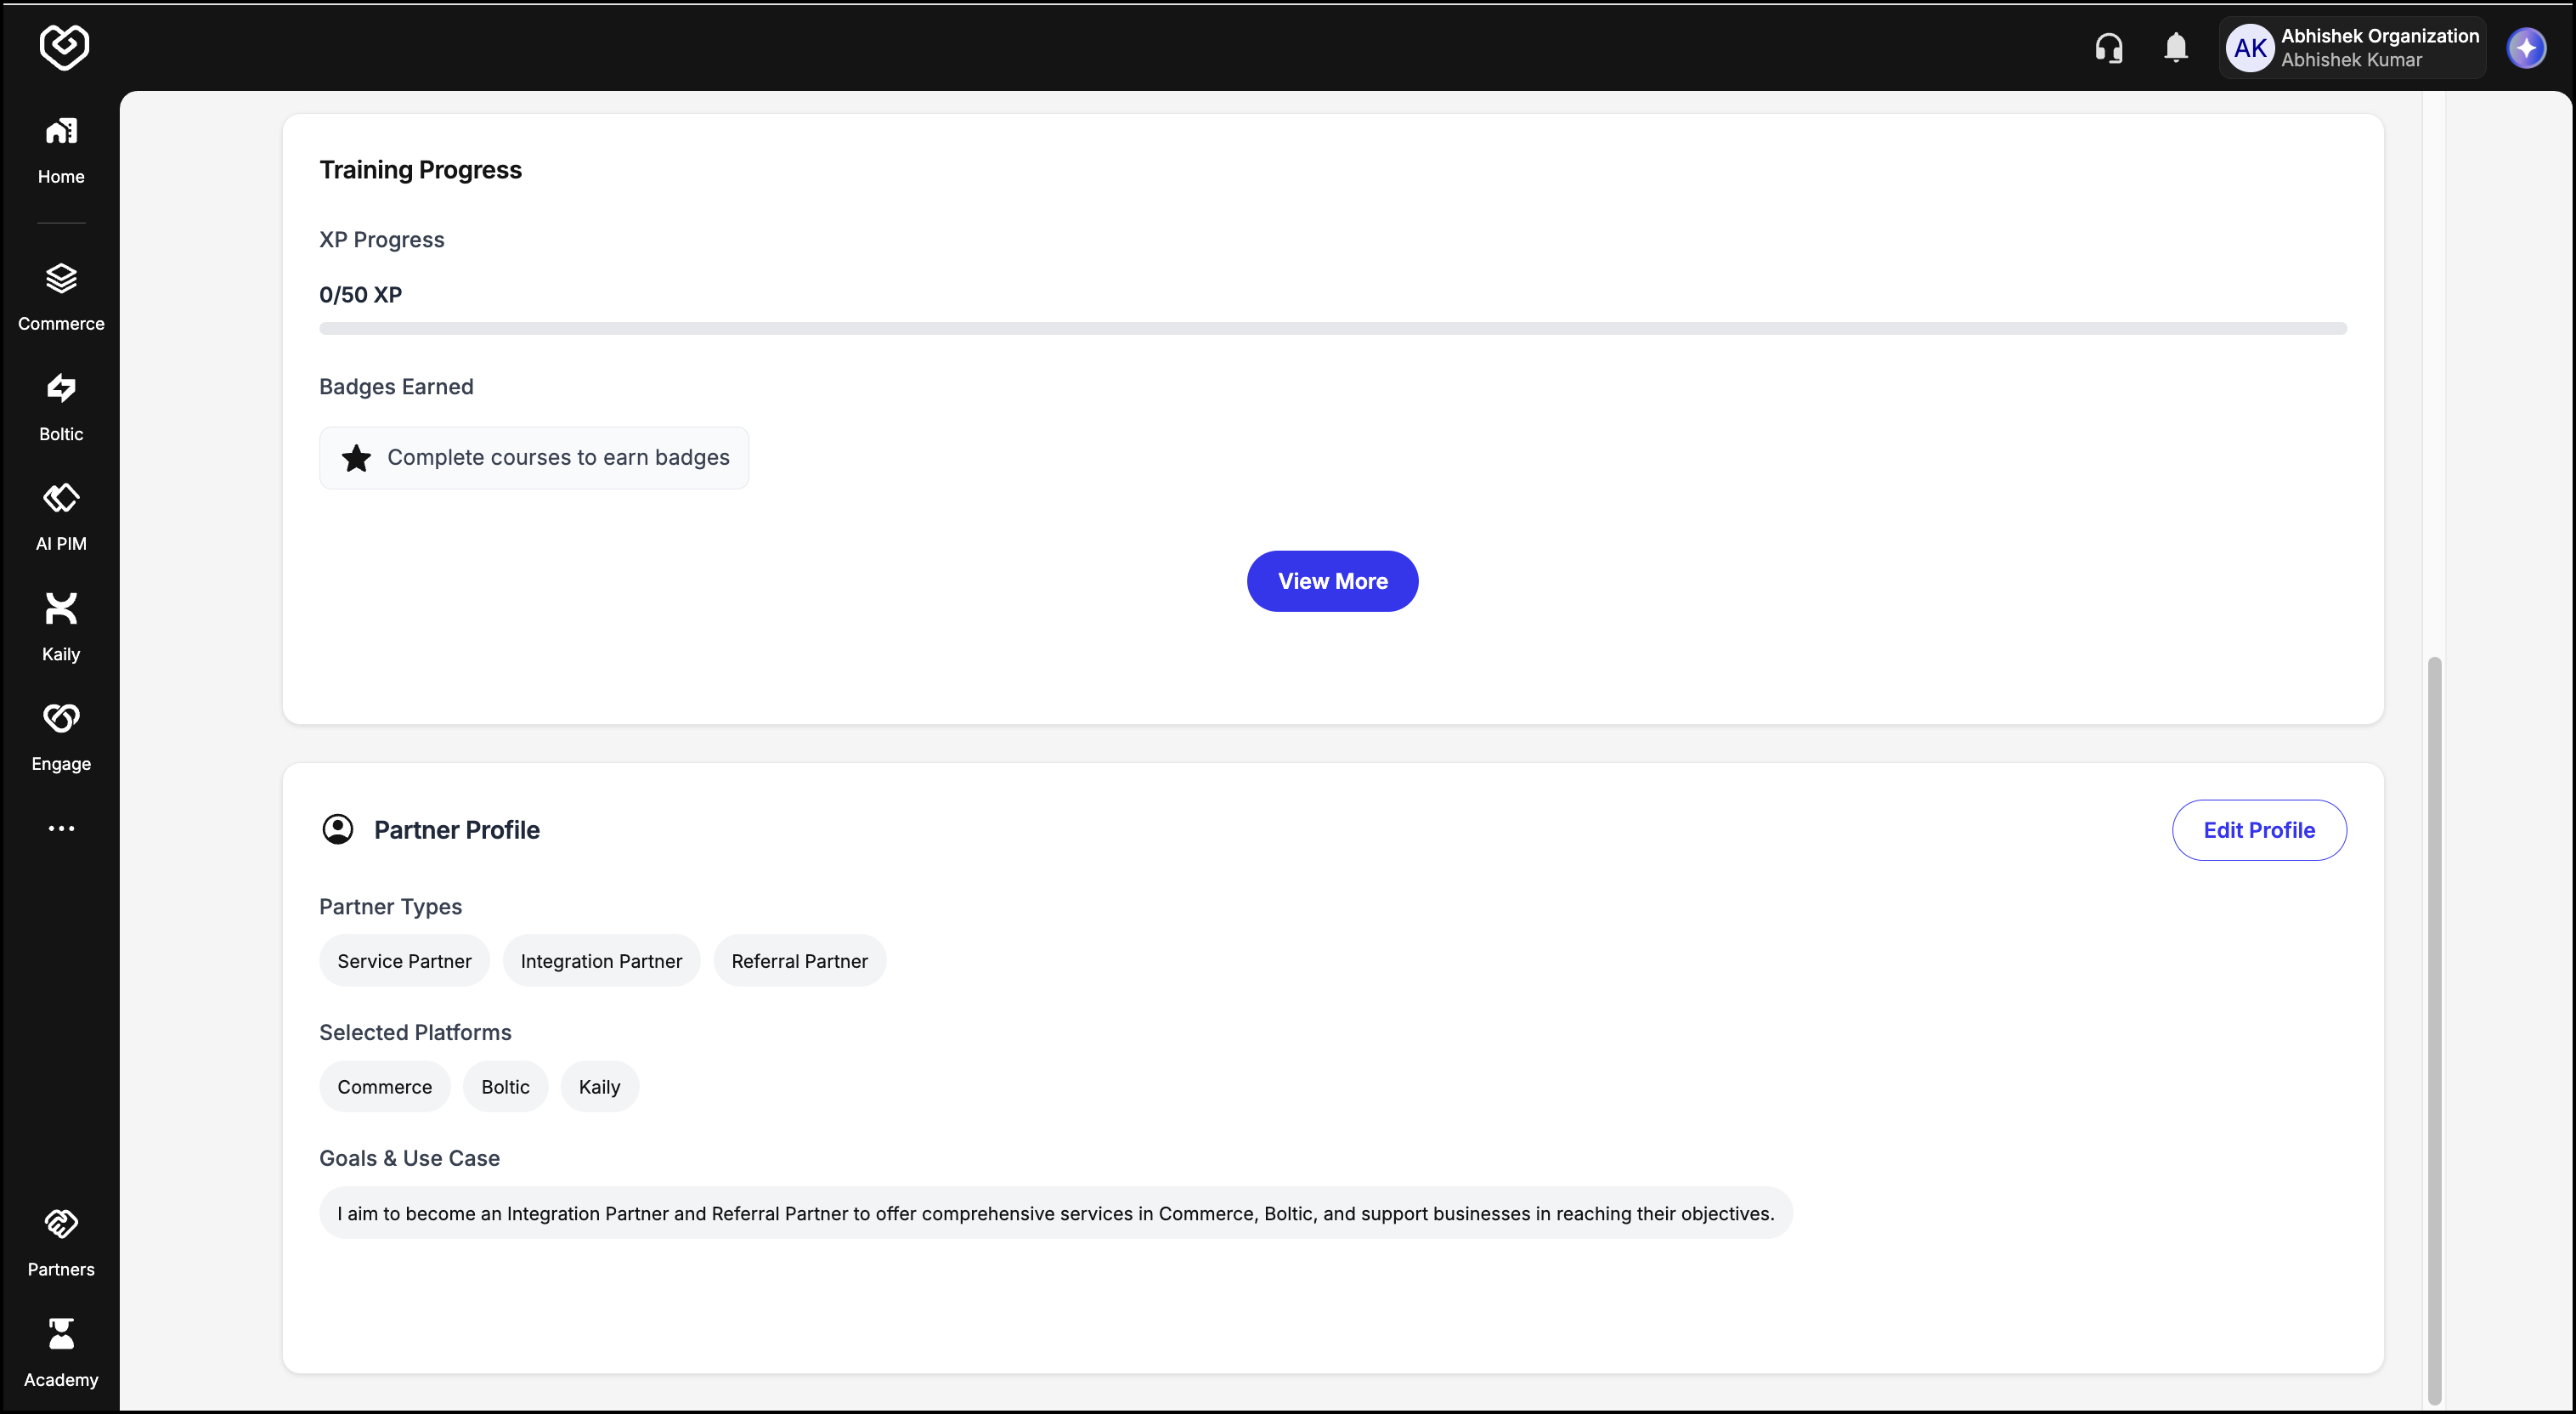Click the AK user avatar
This screenshot has width=2576, height=1414.
tap(2250, 48)
